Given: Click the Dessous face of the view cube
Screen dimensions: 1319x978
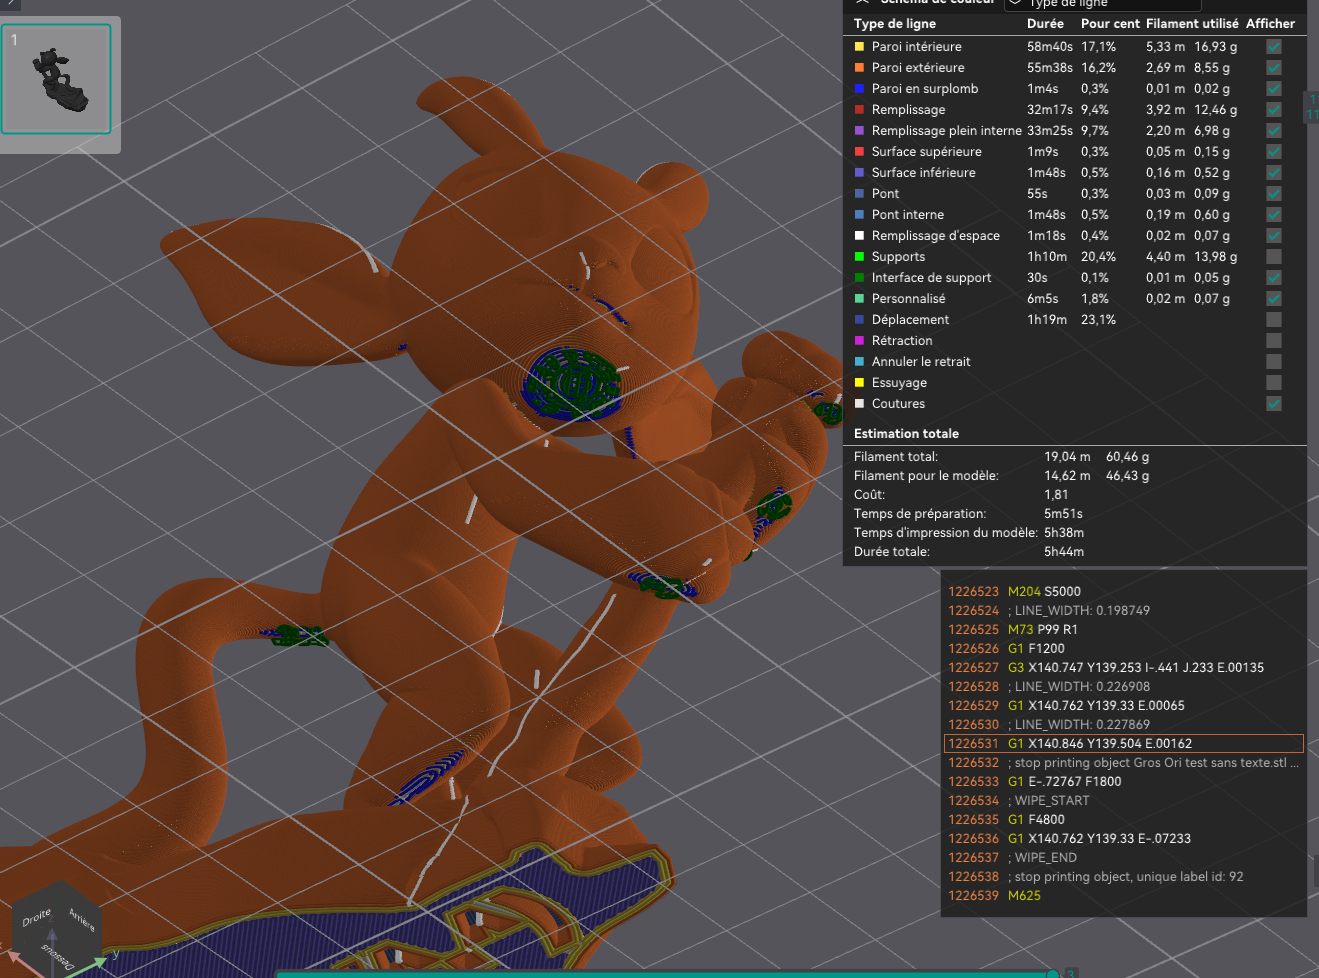Looking at the screenshot, I should (x=58, y=956).
